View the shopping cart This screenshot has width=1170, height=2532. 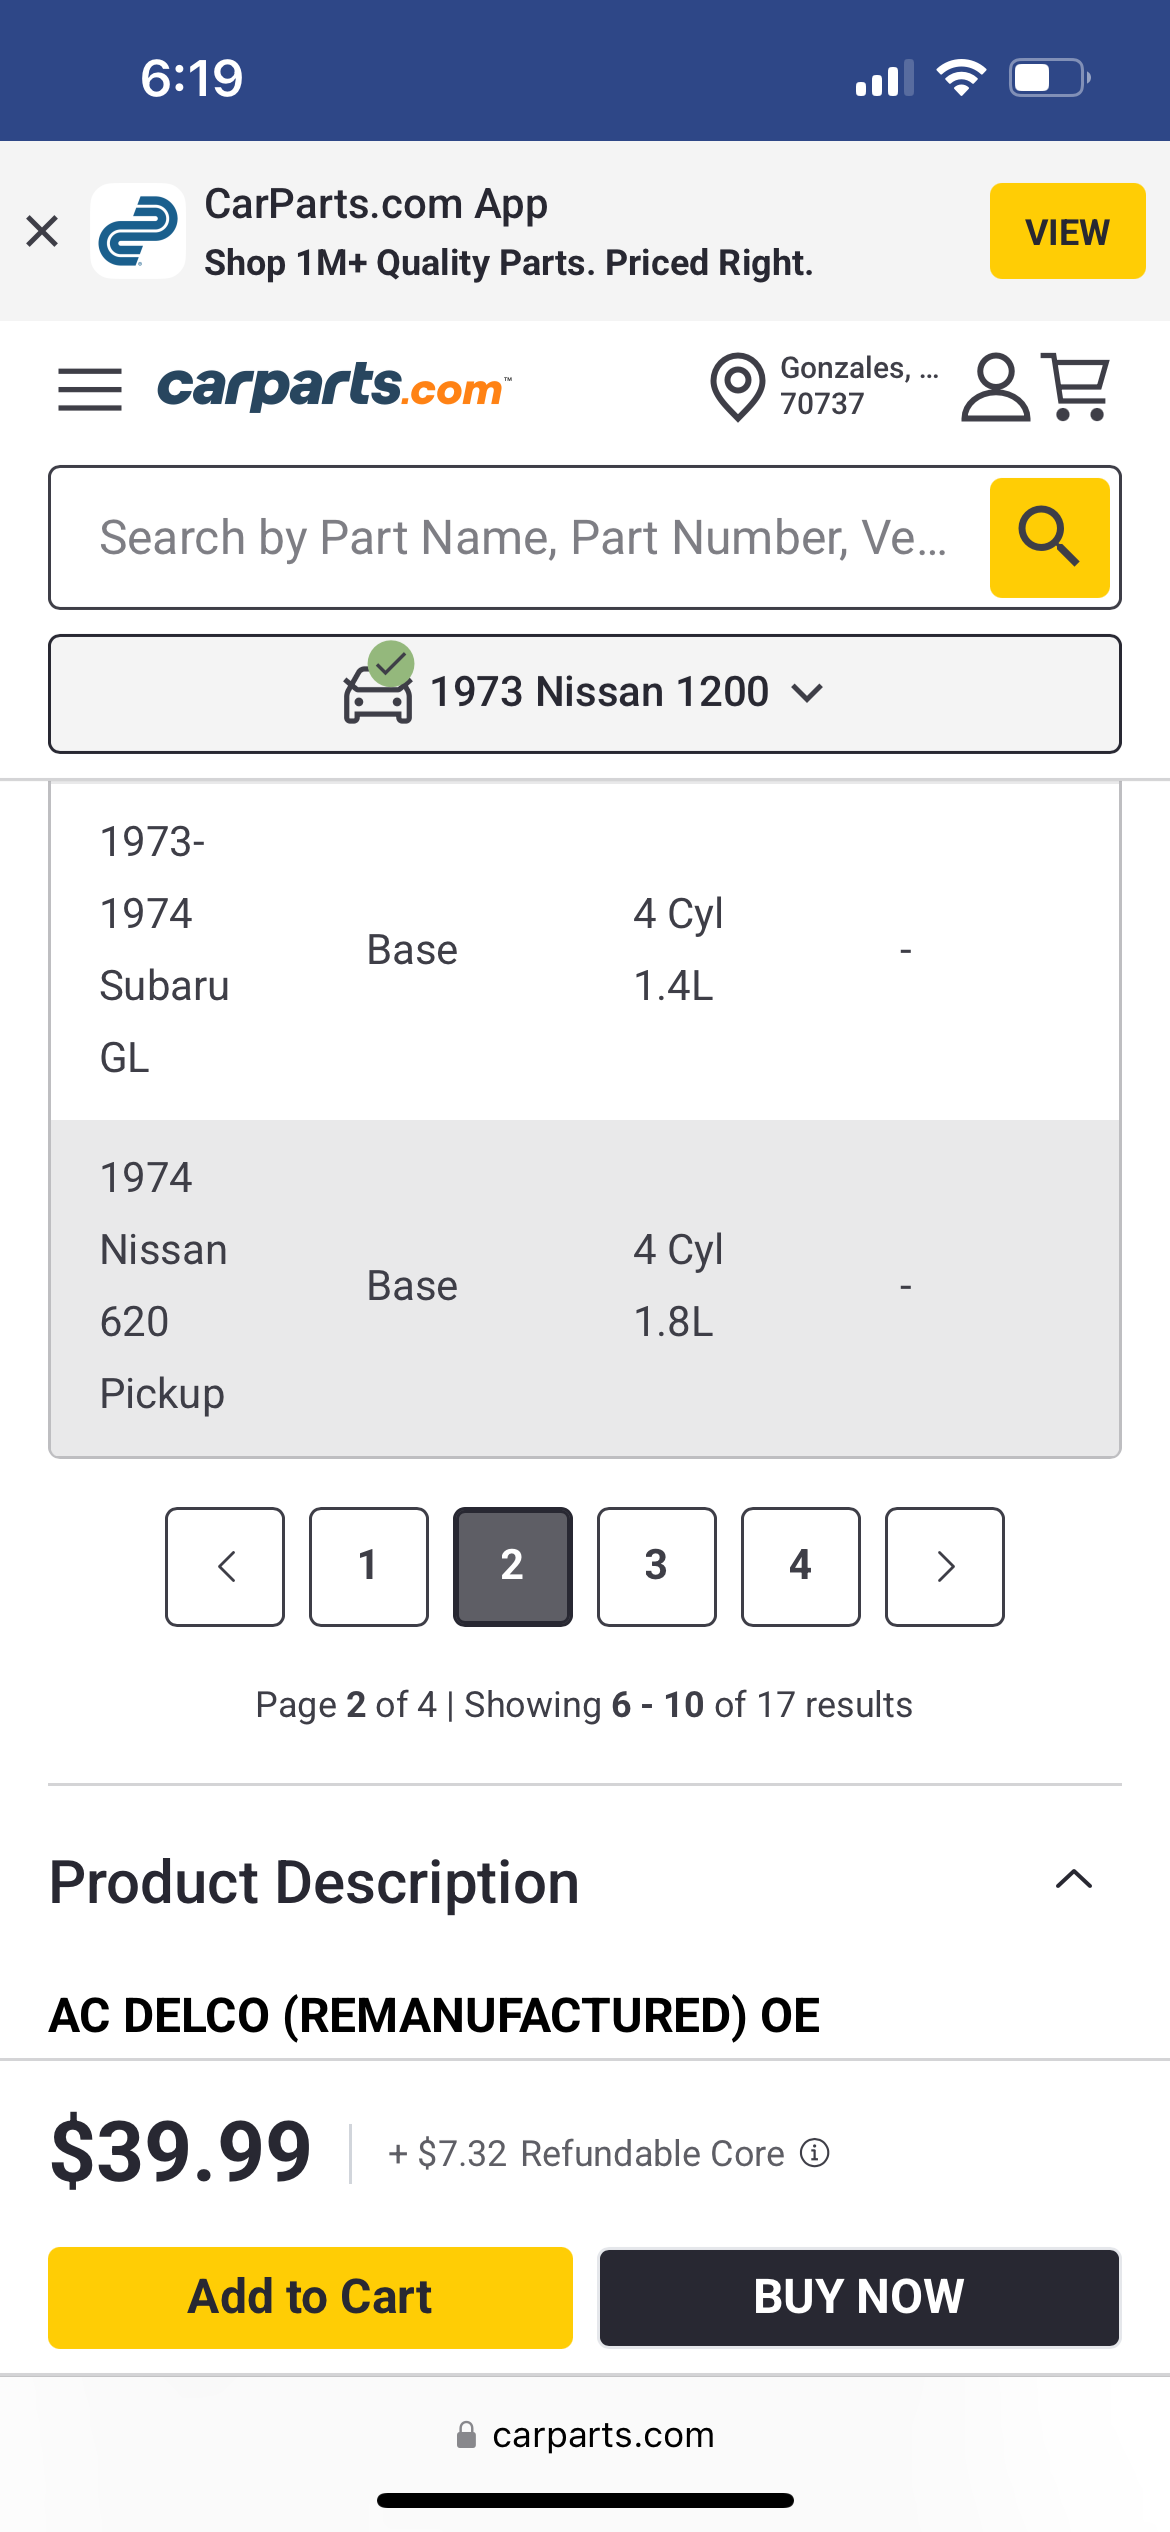(1077, 386)
